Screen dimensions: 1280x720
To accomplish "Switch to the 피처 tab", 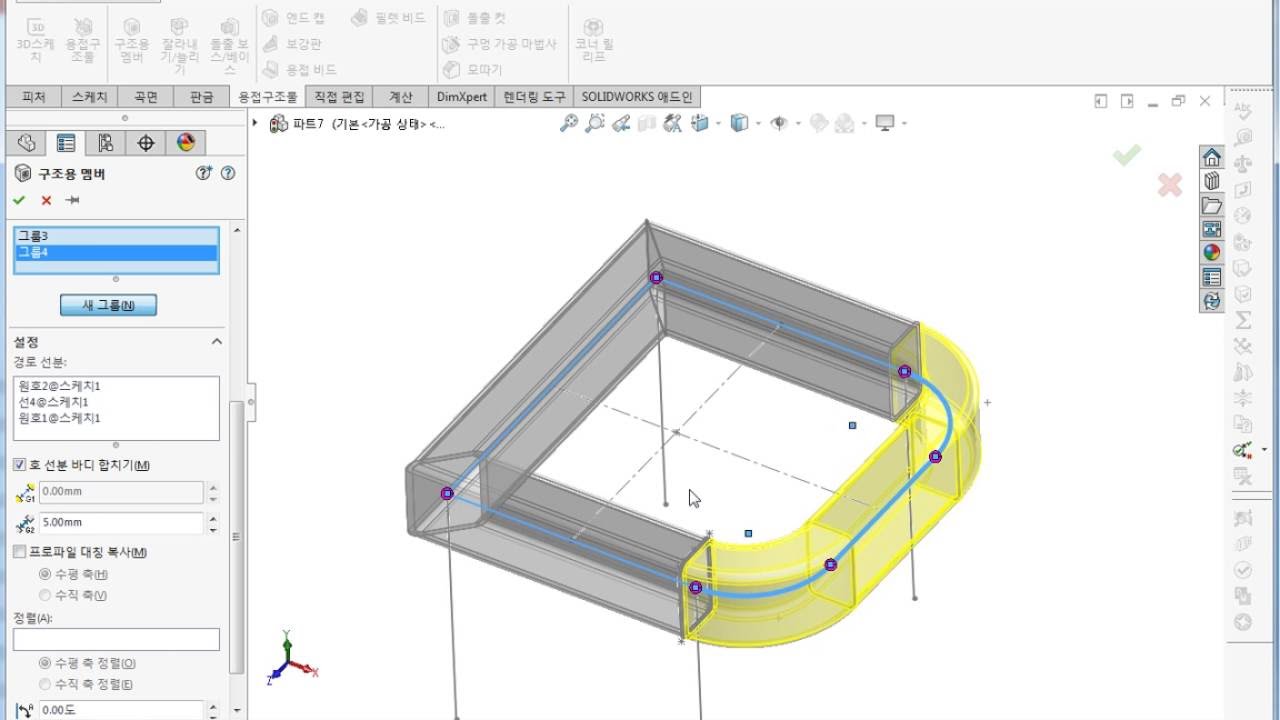I will click(x=34, y=97).
